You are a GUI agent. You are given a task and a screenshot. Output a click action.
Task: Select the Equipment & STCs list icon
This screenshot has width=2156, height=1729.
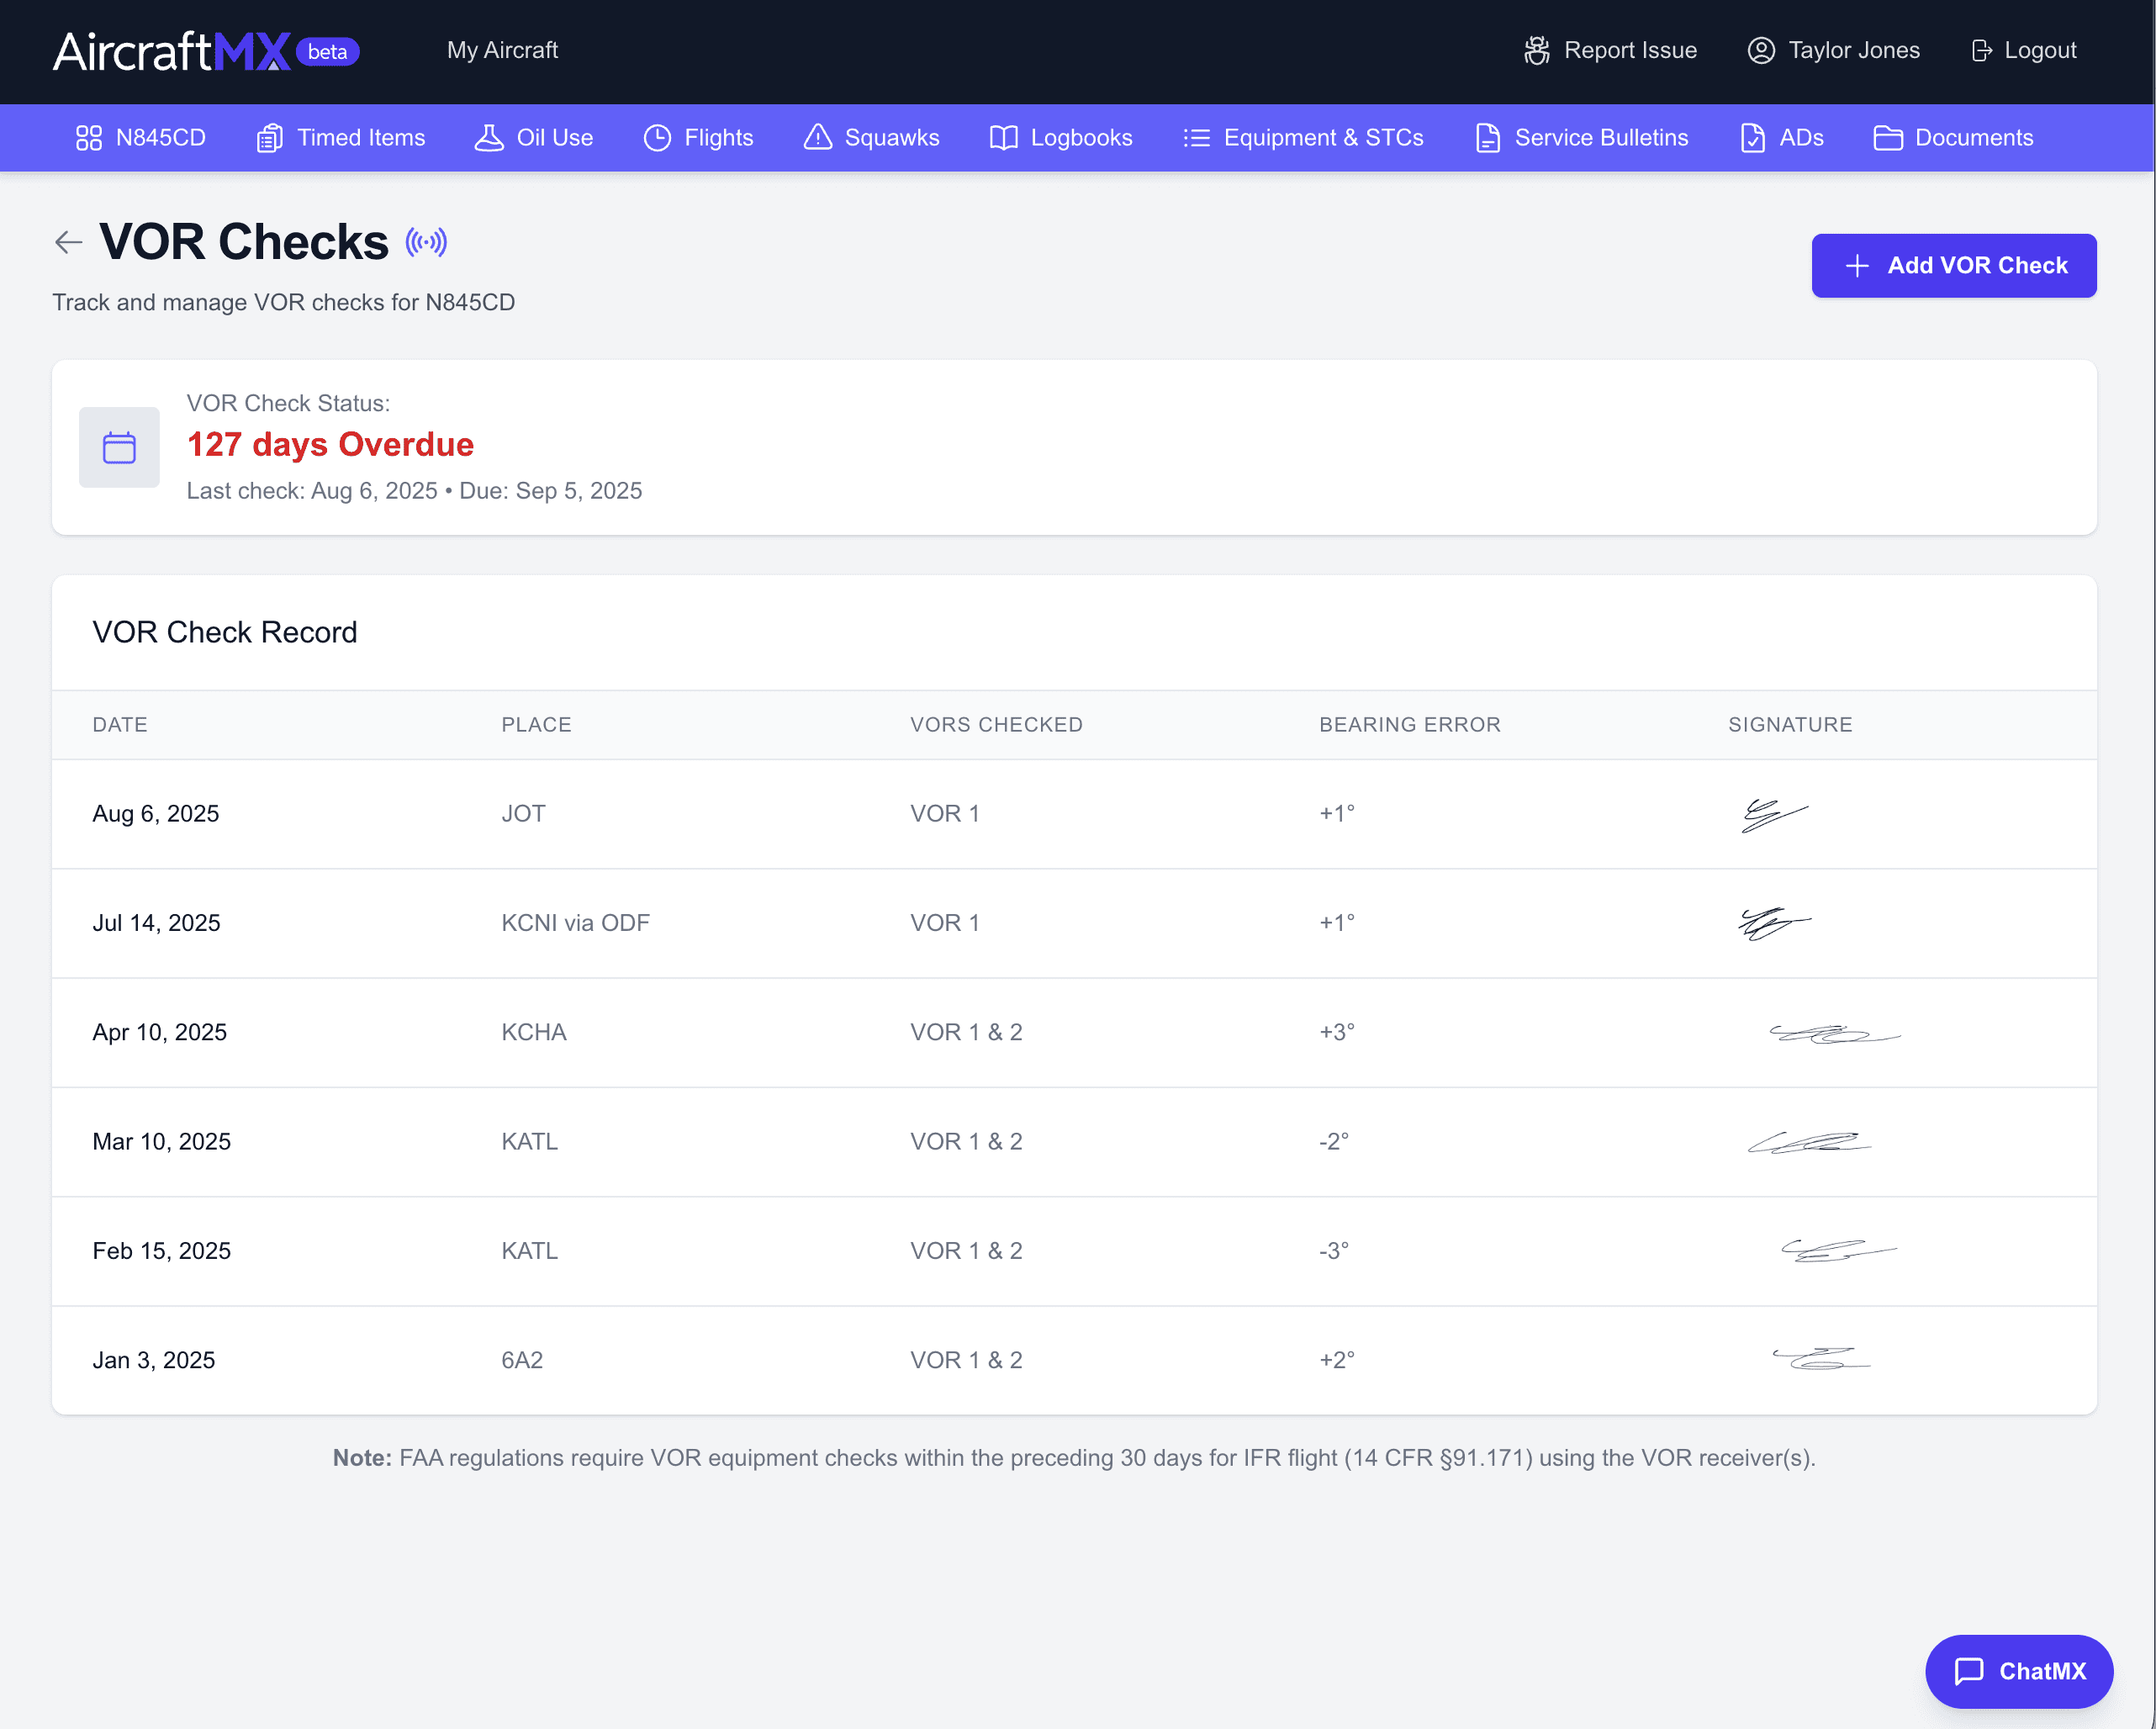[1196, 138]
